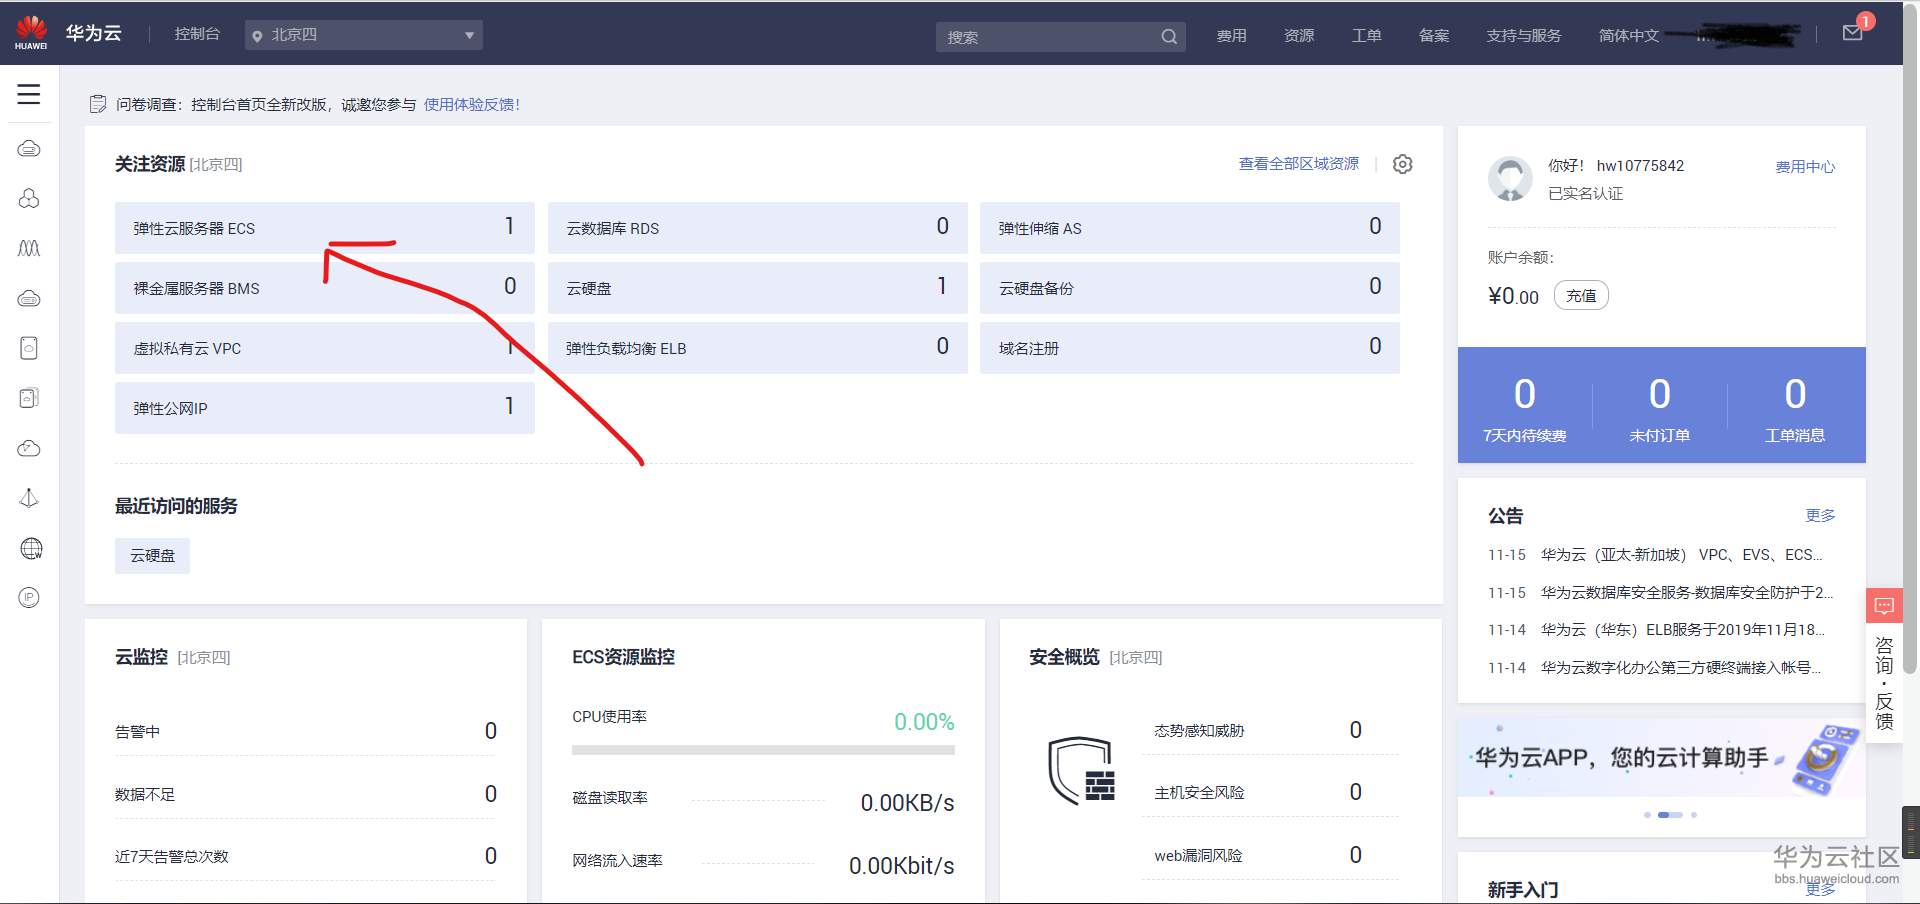1920x904 pixels.
Task: Open 虚拟私有云 VPC resource card
Action: click(325, 348)
